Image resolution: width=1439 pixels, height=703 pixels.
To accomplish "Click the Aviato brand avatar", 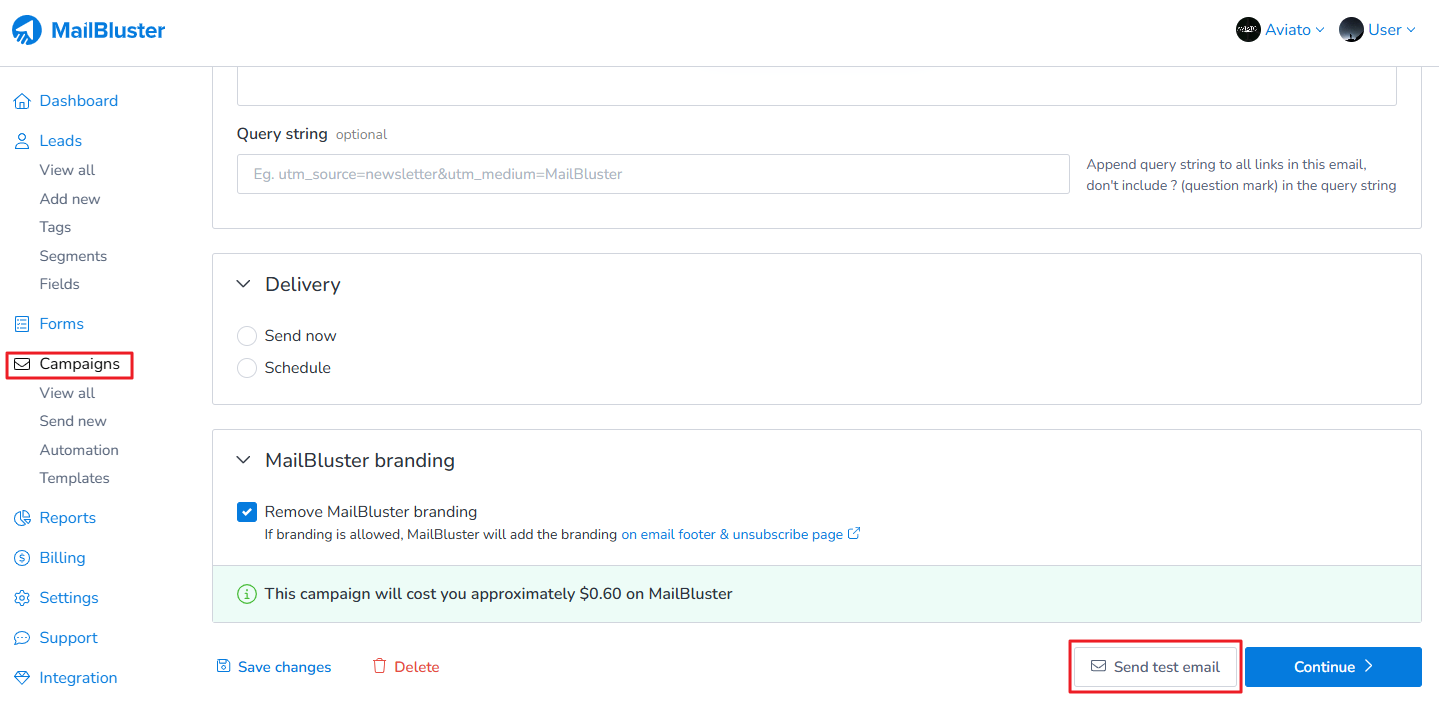I will [x=1248, y=30].
